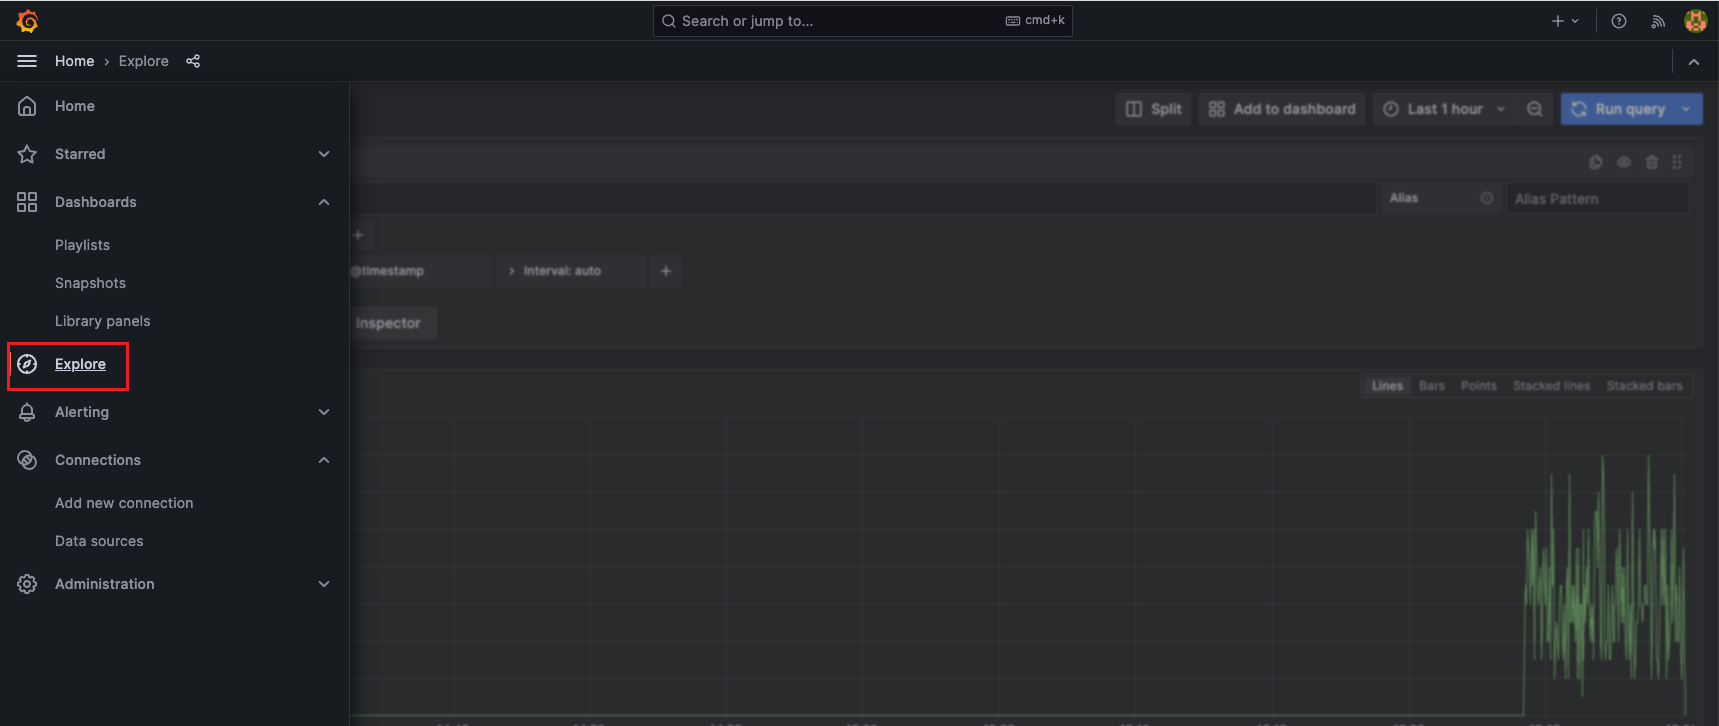Toggle query visibility with eye icon
This screenshot has width=1719, height=726.
[1624, 162]
